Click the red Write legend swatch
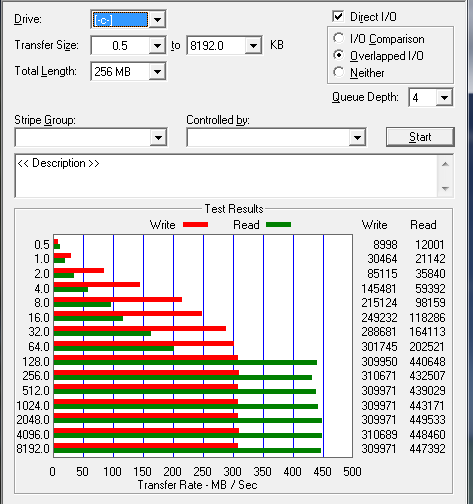This screenshot has height=504, width=473. [x=195, y=225]
